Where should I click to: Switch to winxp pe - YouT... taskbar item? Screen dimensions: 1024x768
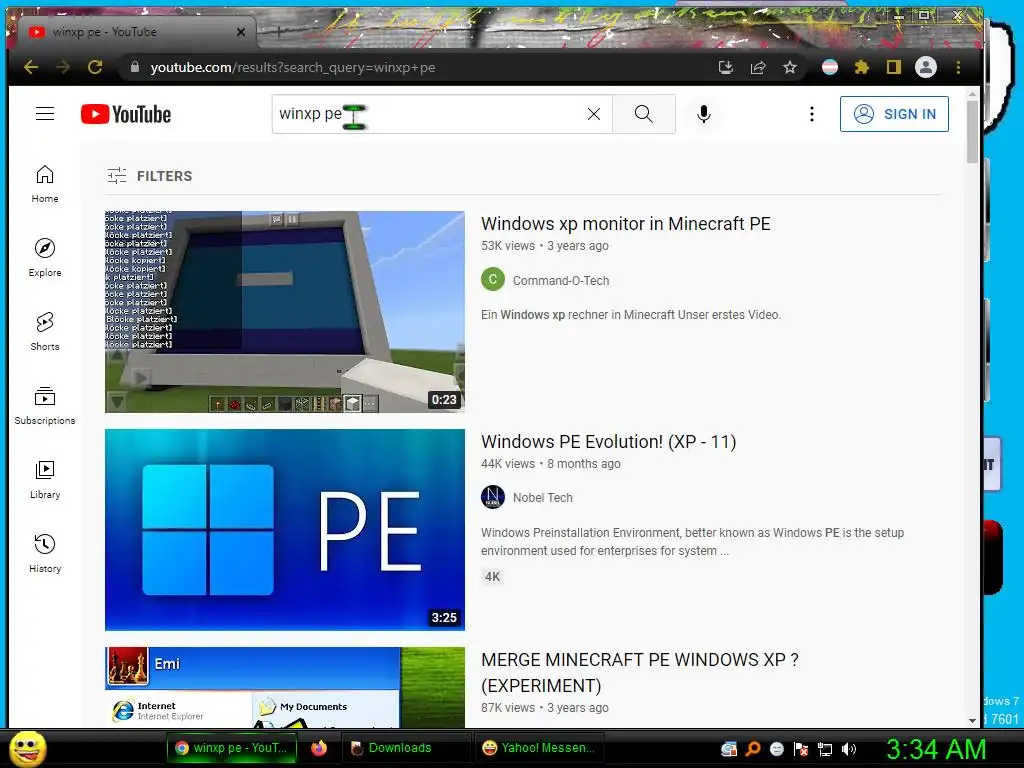[232, 748]
